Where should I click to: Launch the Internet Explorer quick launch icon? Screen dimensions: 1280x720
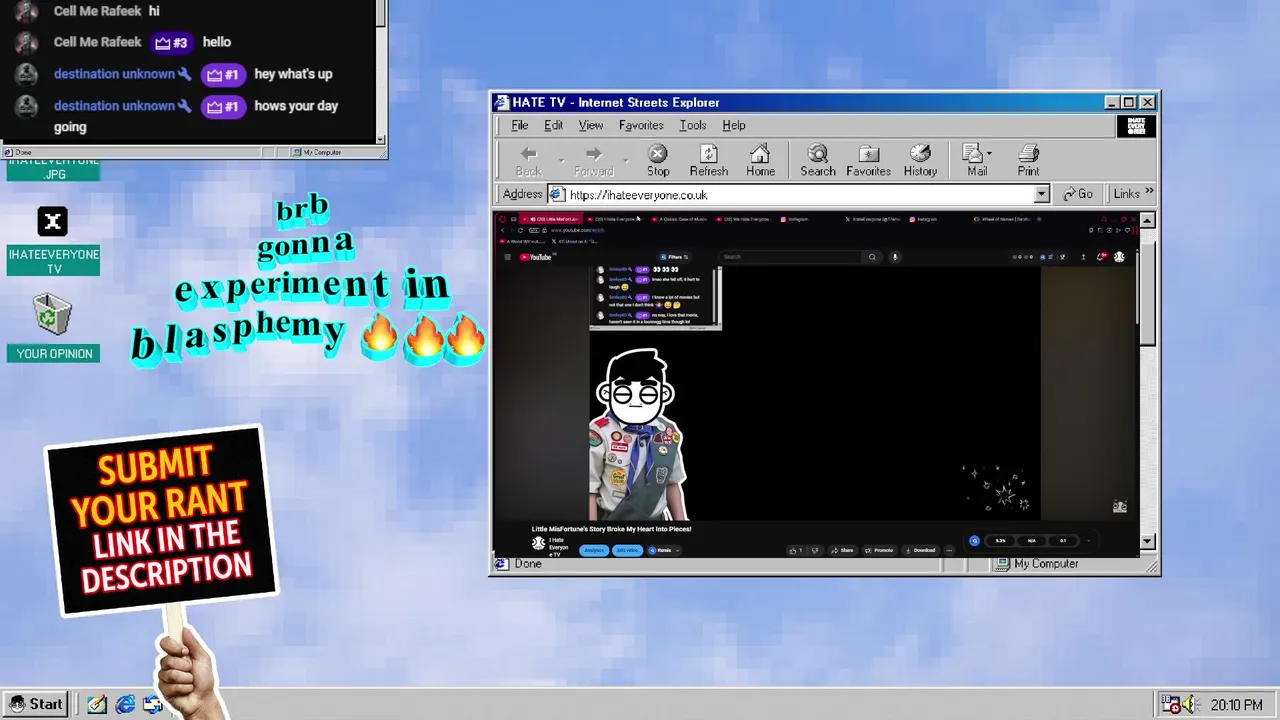125,704
